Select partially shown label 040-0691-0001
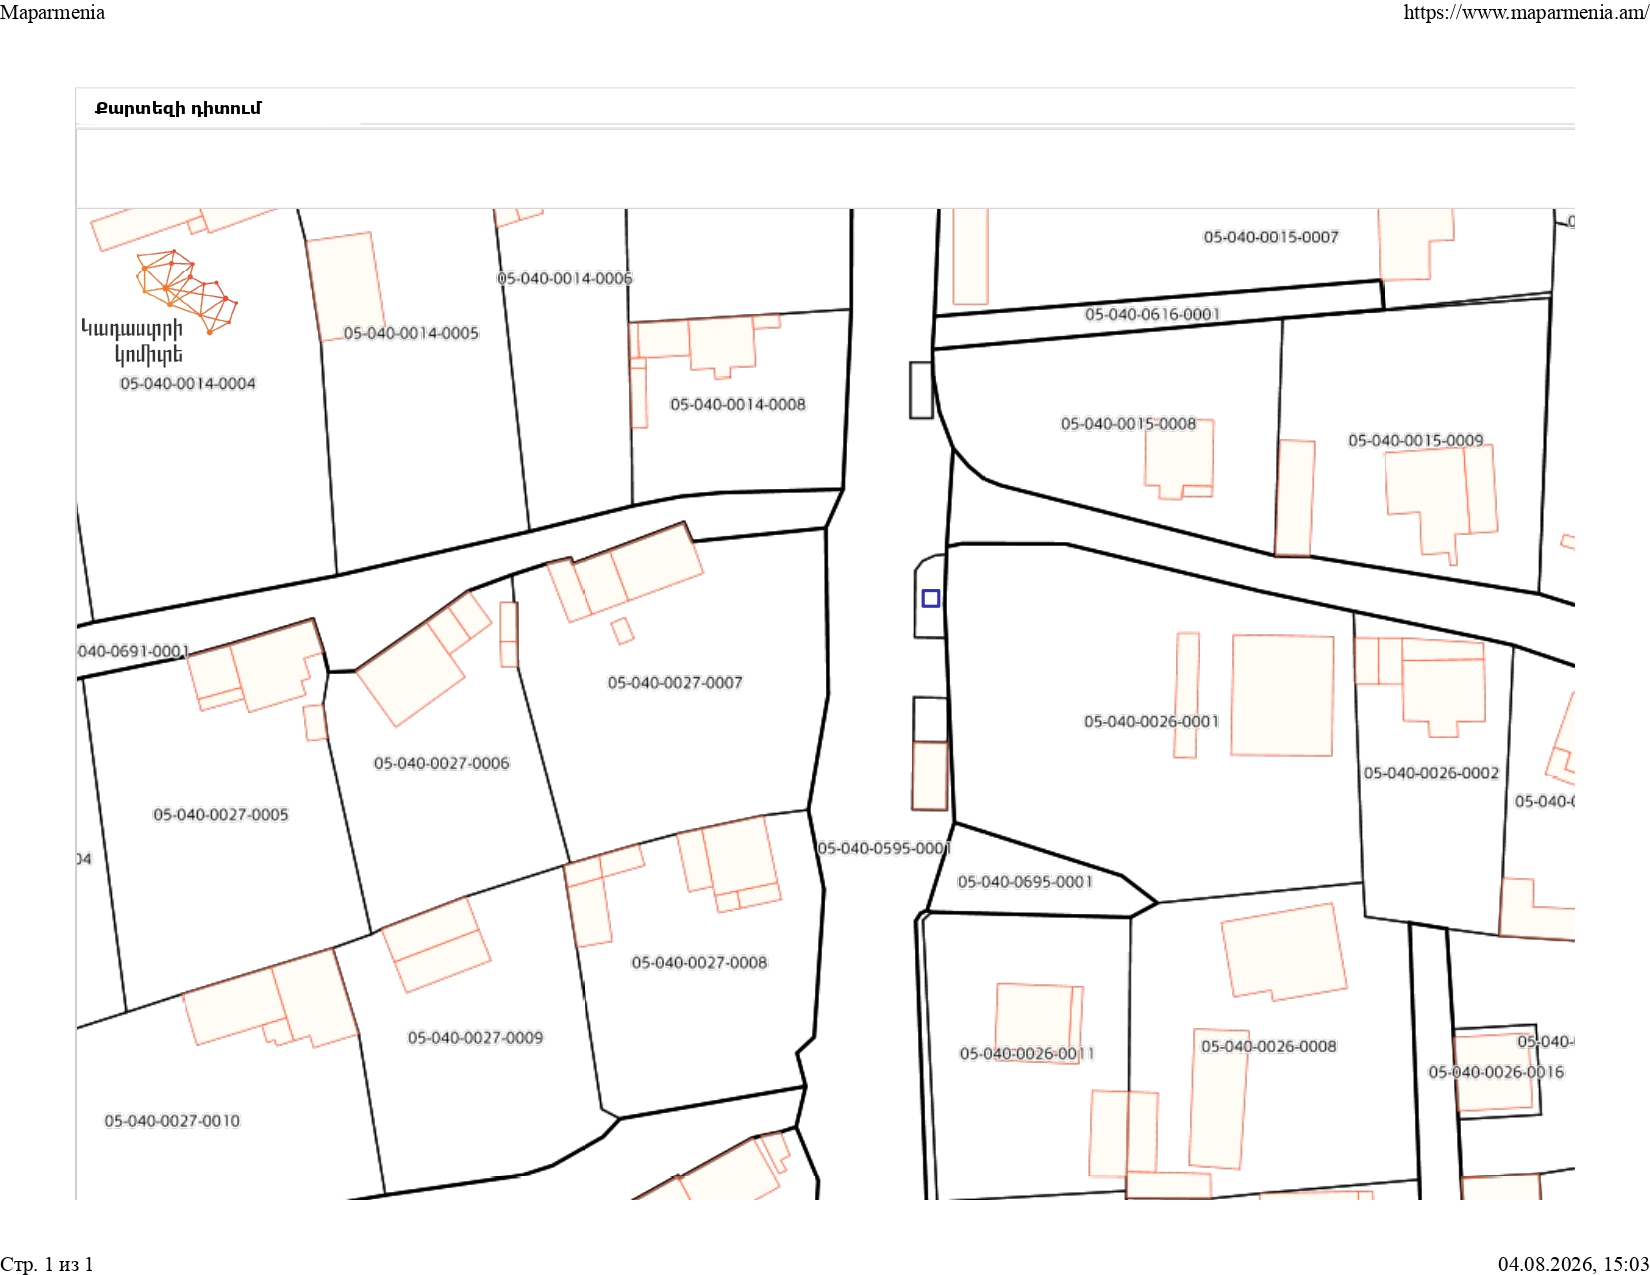Screen dimensions: 1650x1275 click(133, 651)
